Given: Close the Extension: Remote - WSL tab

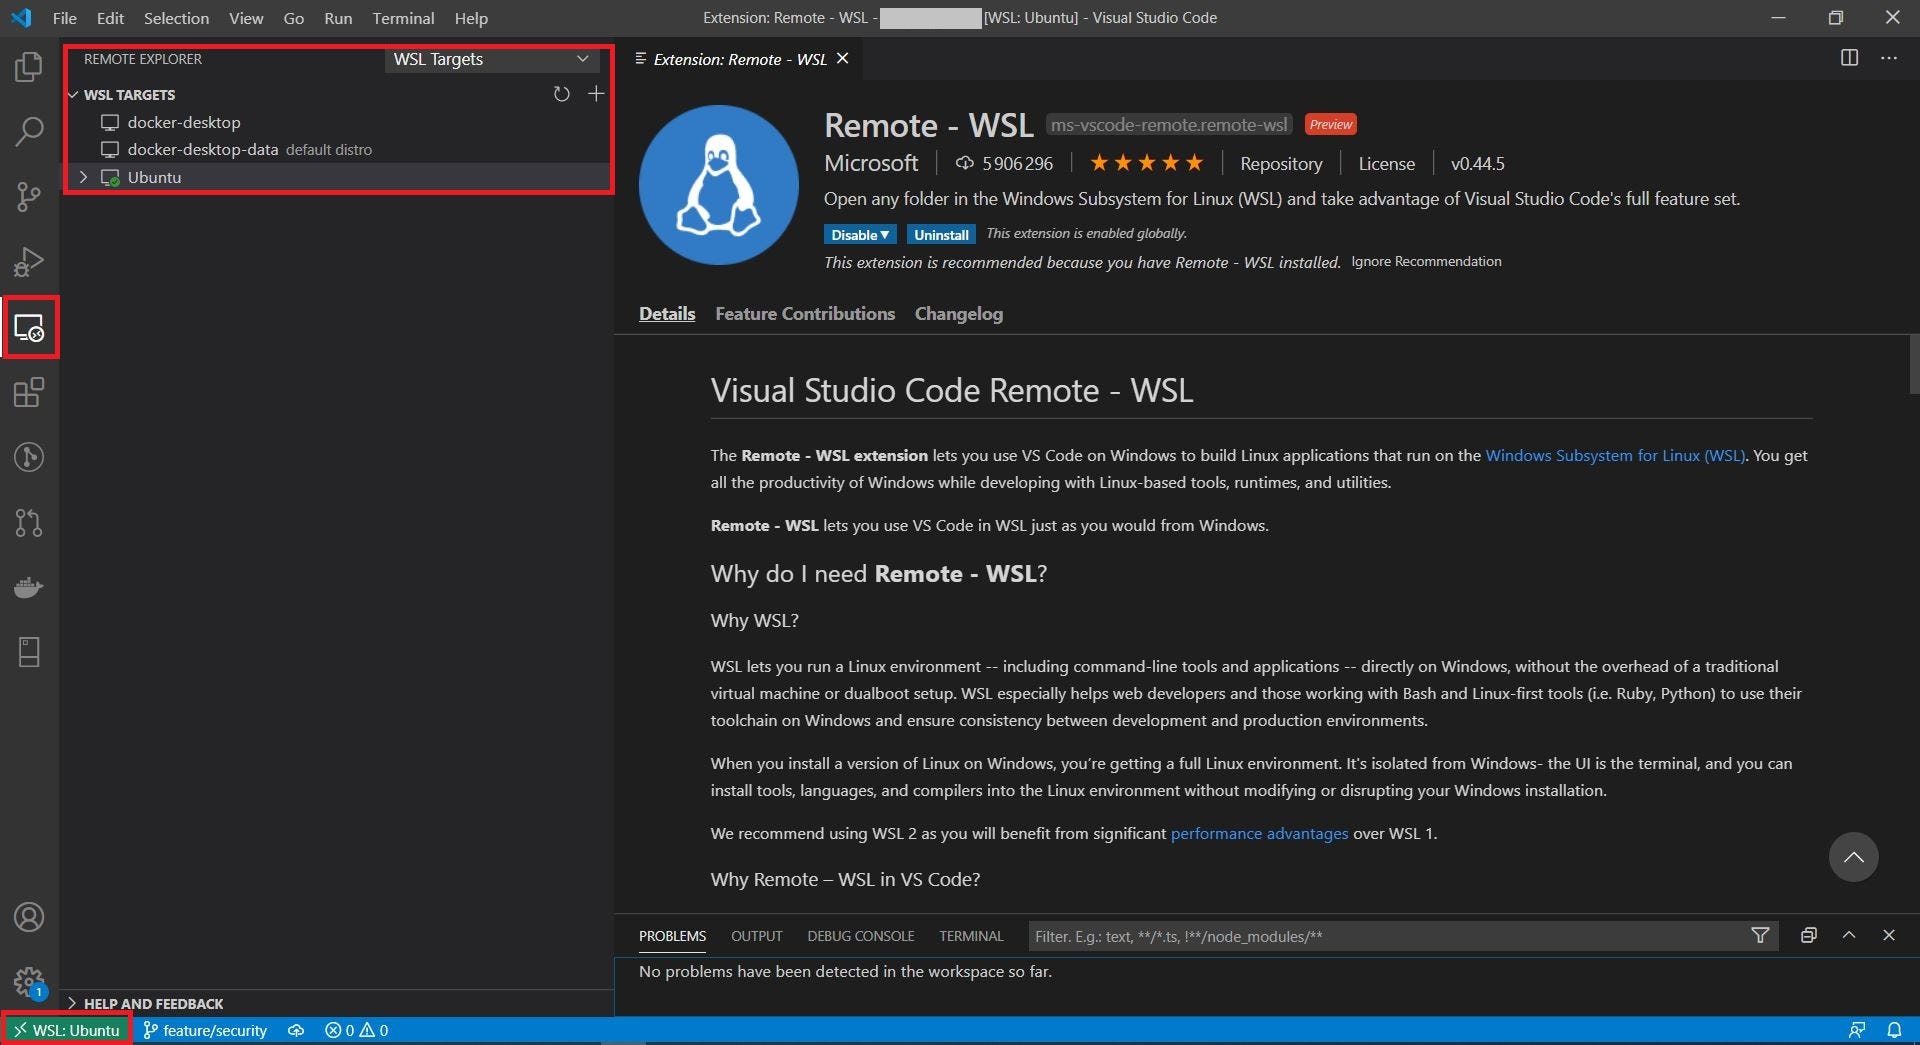Looking at the screenshot, I should pos(843,59).
